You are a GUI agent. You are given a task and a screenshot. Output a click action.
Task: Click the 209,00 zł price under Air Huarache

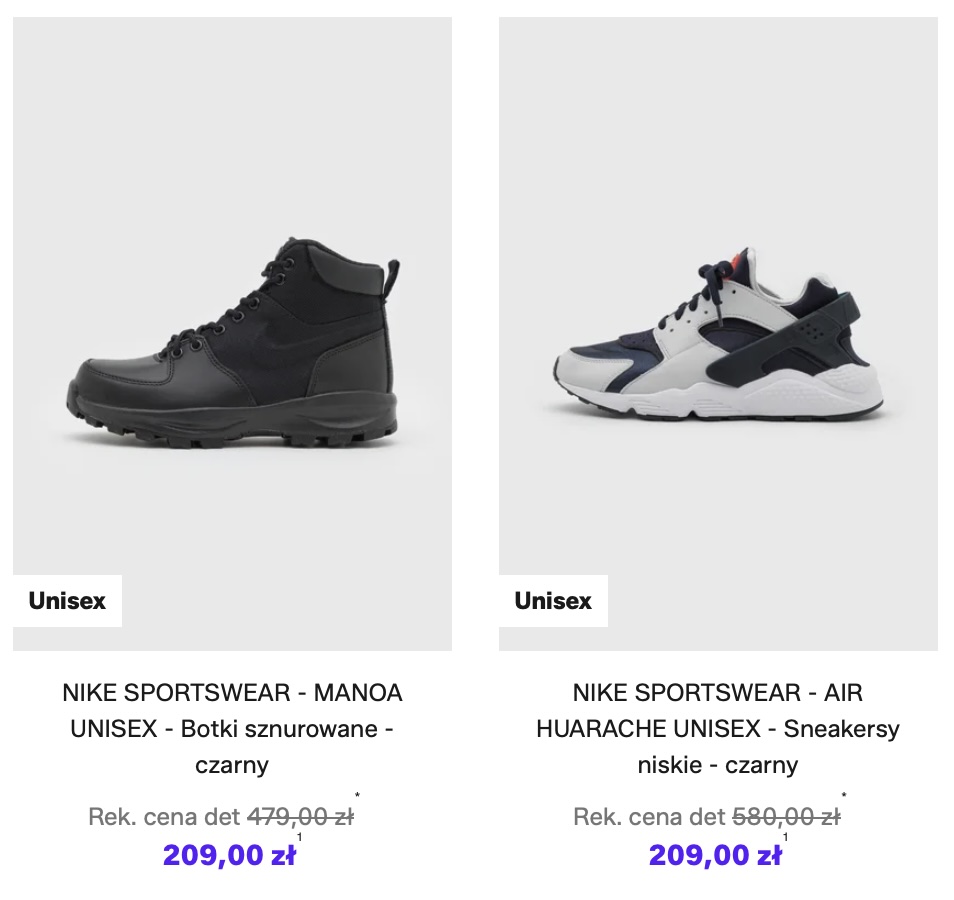pyautogui.click(x=715, y=855)
